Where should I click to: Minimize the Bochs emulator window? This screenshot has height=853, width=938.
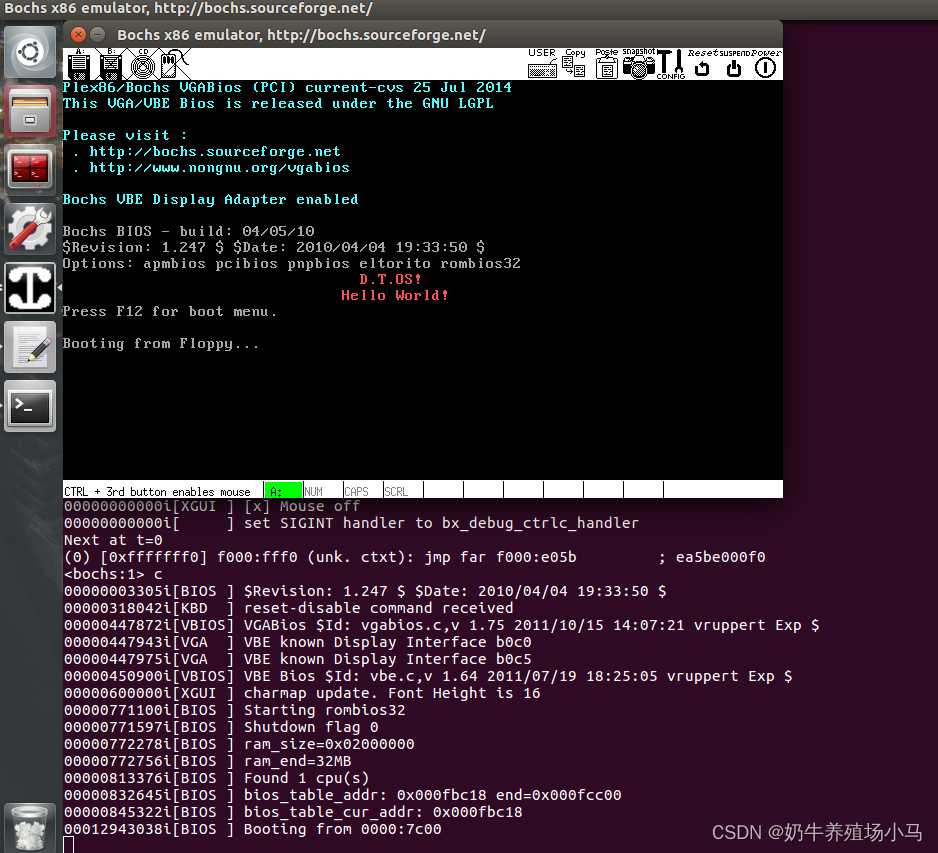pos(98,35)
